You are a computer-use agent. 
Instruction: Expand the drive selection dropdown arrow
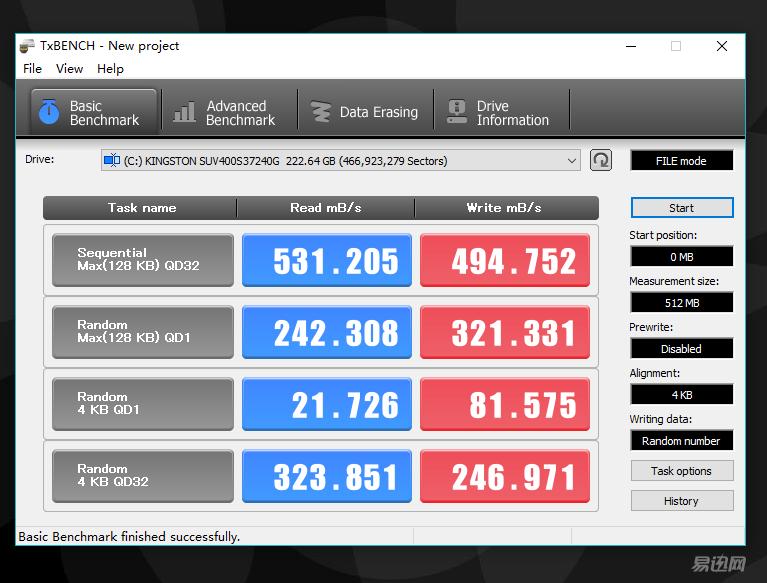tap(571, 160)
